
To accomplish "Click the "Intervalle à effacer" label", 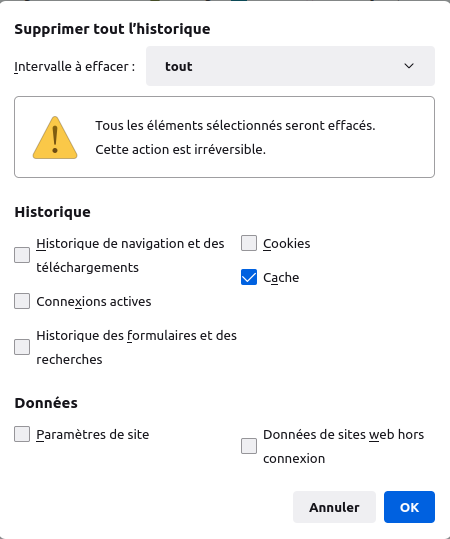I will 75,66.
